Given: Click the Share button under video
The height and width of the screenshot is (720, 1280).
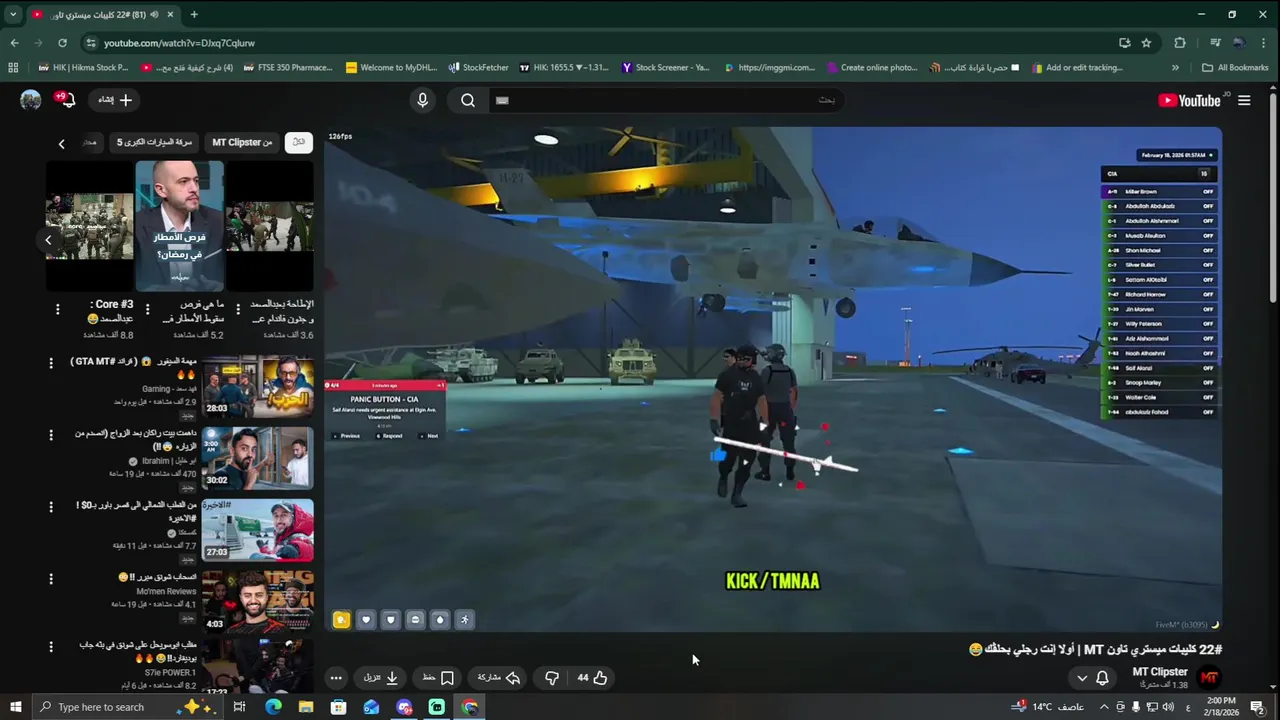Looking at the screenshot, I should click(499, 678).
